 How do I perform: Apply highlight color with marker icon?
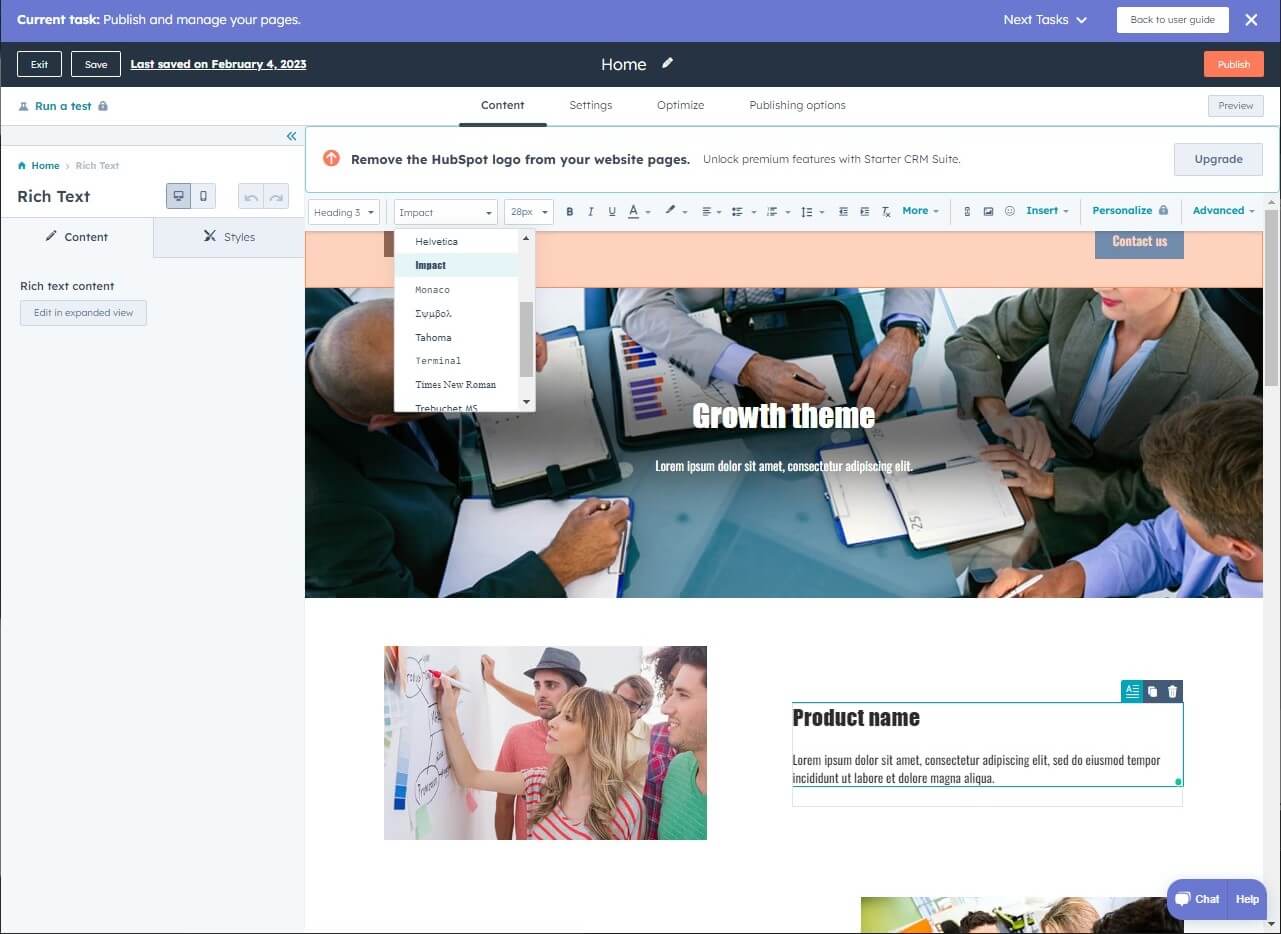click(670, 211)
